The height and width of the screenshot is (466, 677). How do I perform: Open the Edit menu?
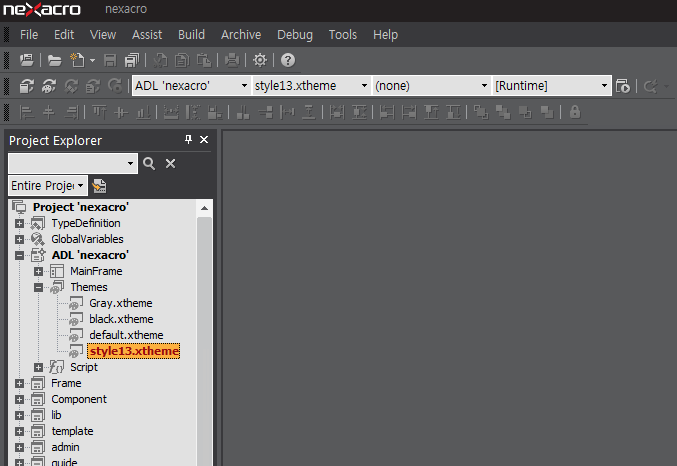[x=64, y=35]
